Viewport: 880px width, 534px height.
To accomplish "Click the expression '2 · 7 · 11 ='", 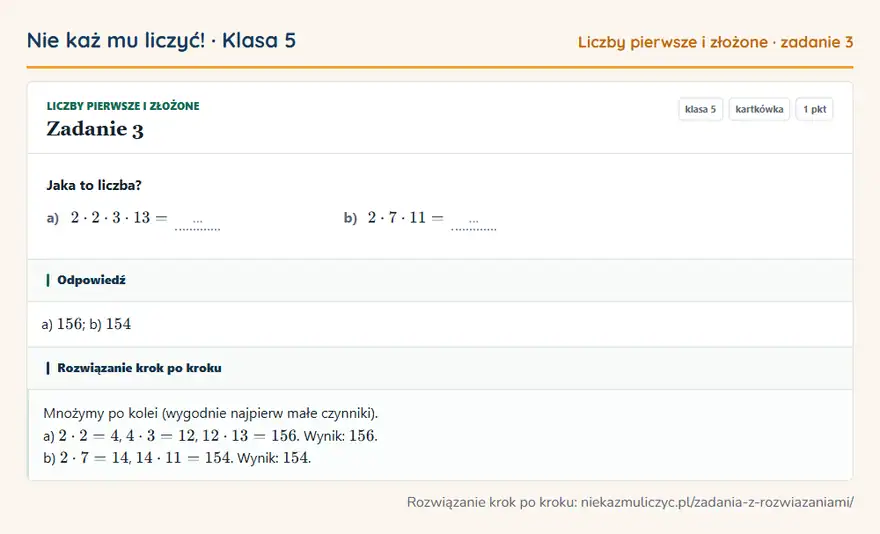I will click(406, 217).
